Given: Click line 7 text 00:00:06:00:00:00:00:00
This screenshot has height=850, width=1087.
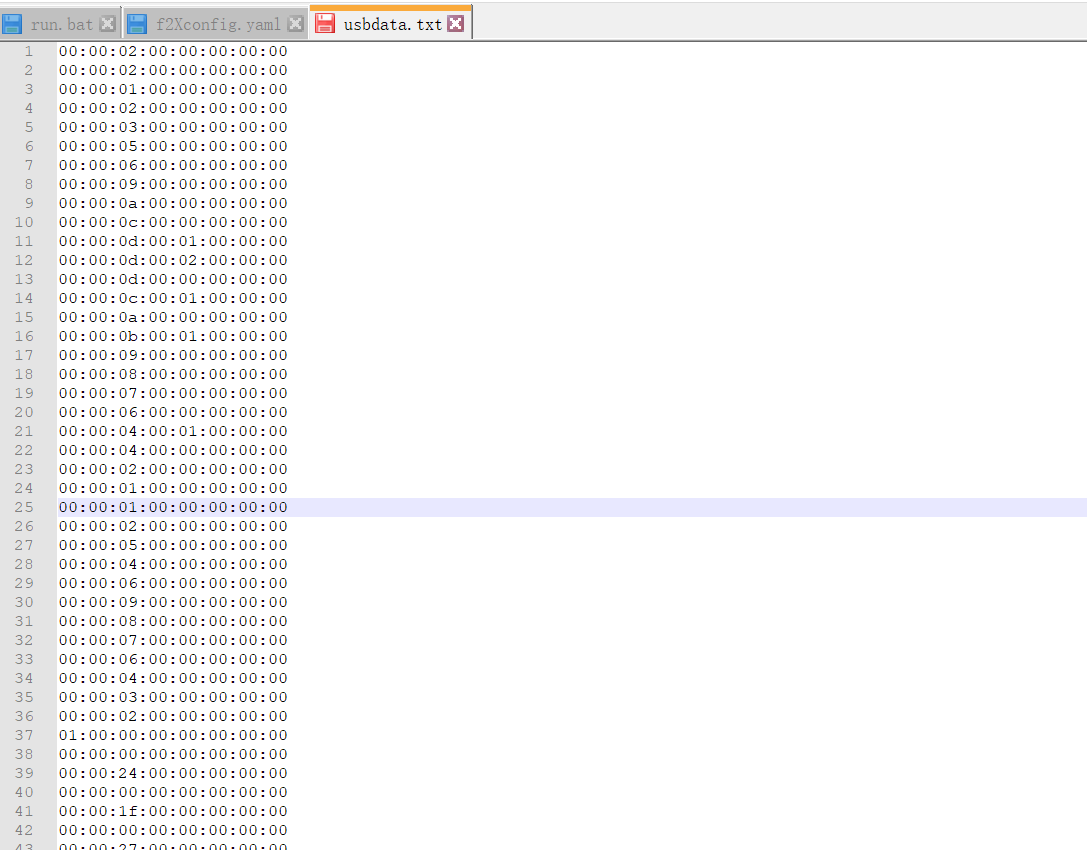Looking at the screenshot, I should click(173, 166).
